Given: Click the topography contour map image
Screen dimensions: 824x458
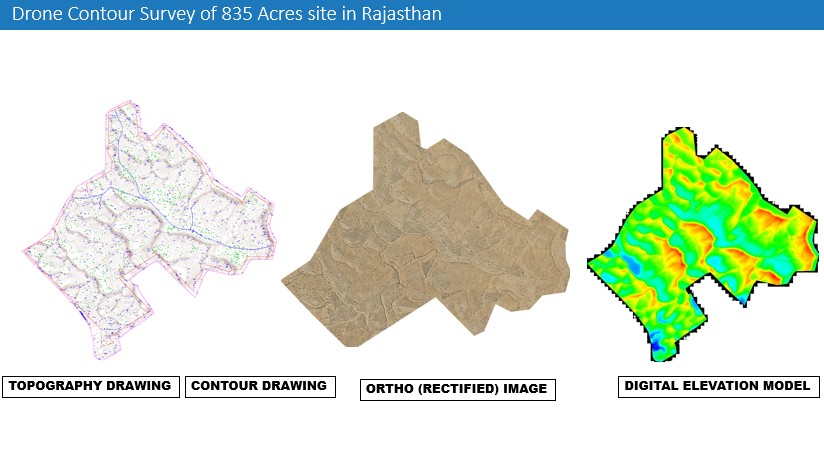Looking at the screenshot, I should click(150, 230).
